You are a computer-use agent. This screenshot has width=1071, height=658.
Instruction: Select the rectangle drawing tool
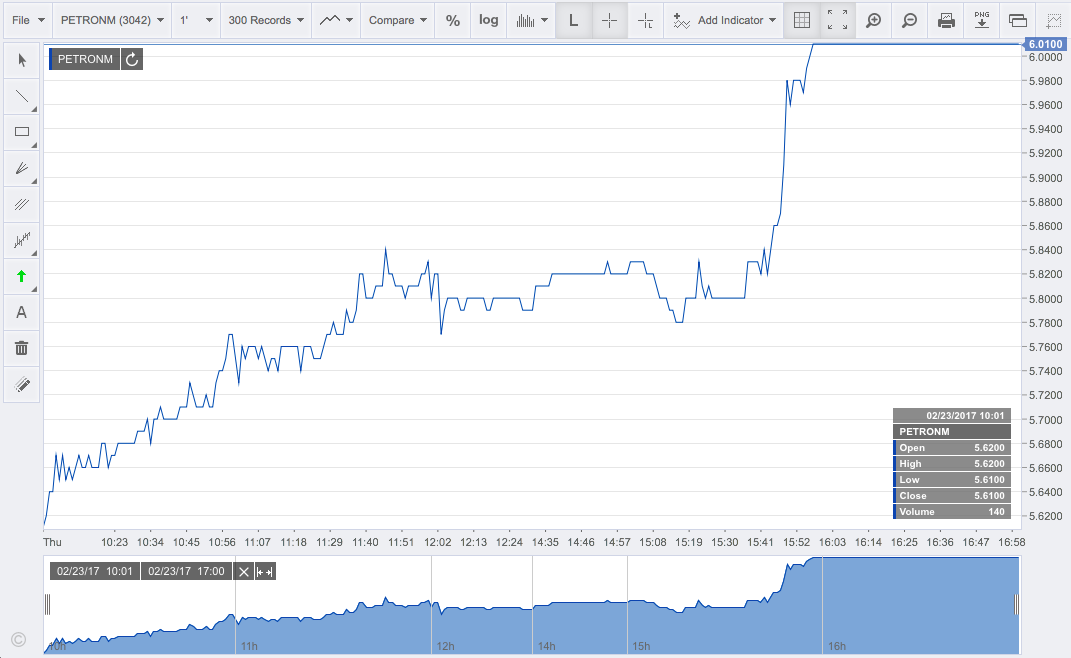[22, 132]
